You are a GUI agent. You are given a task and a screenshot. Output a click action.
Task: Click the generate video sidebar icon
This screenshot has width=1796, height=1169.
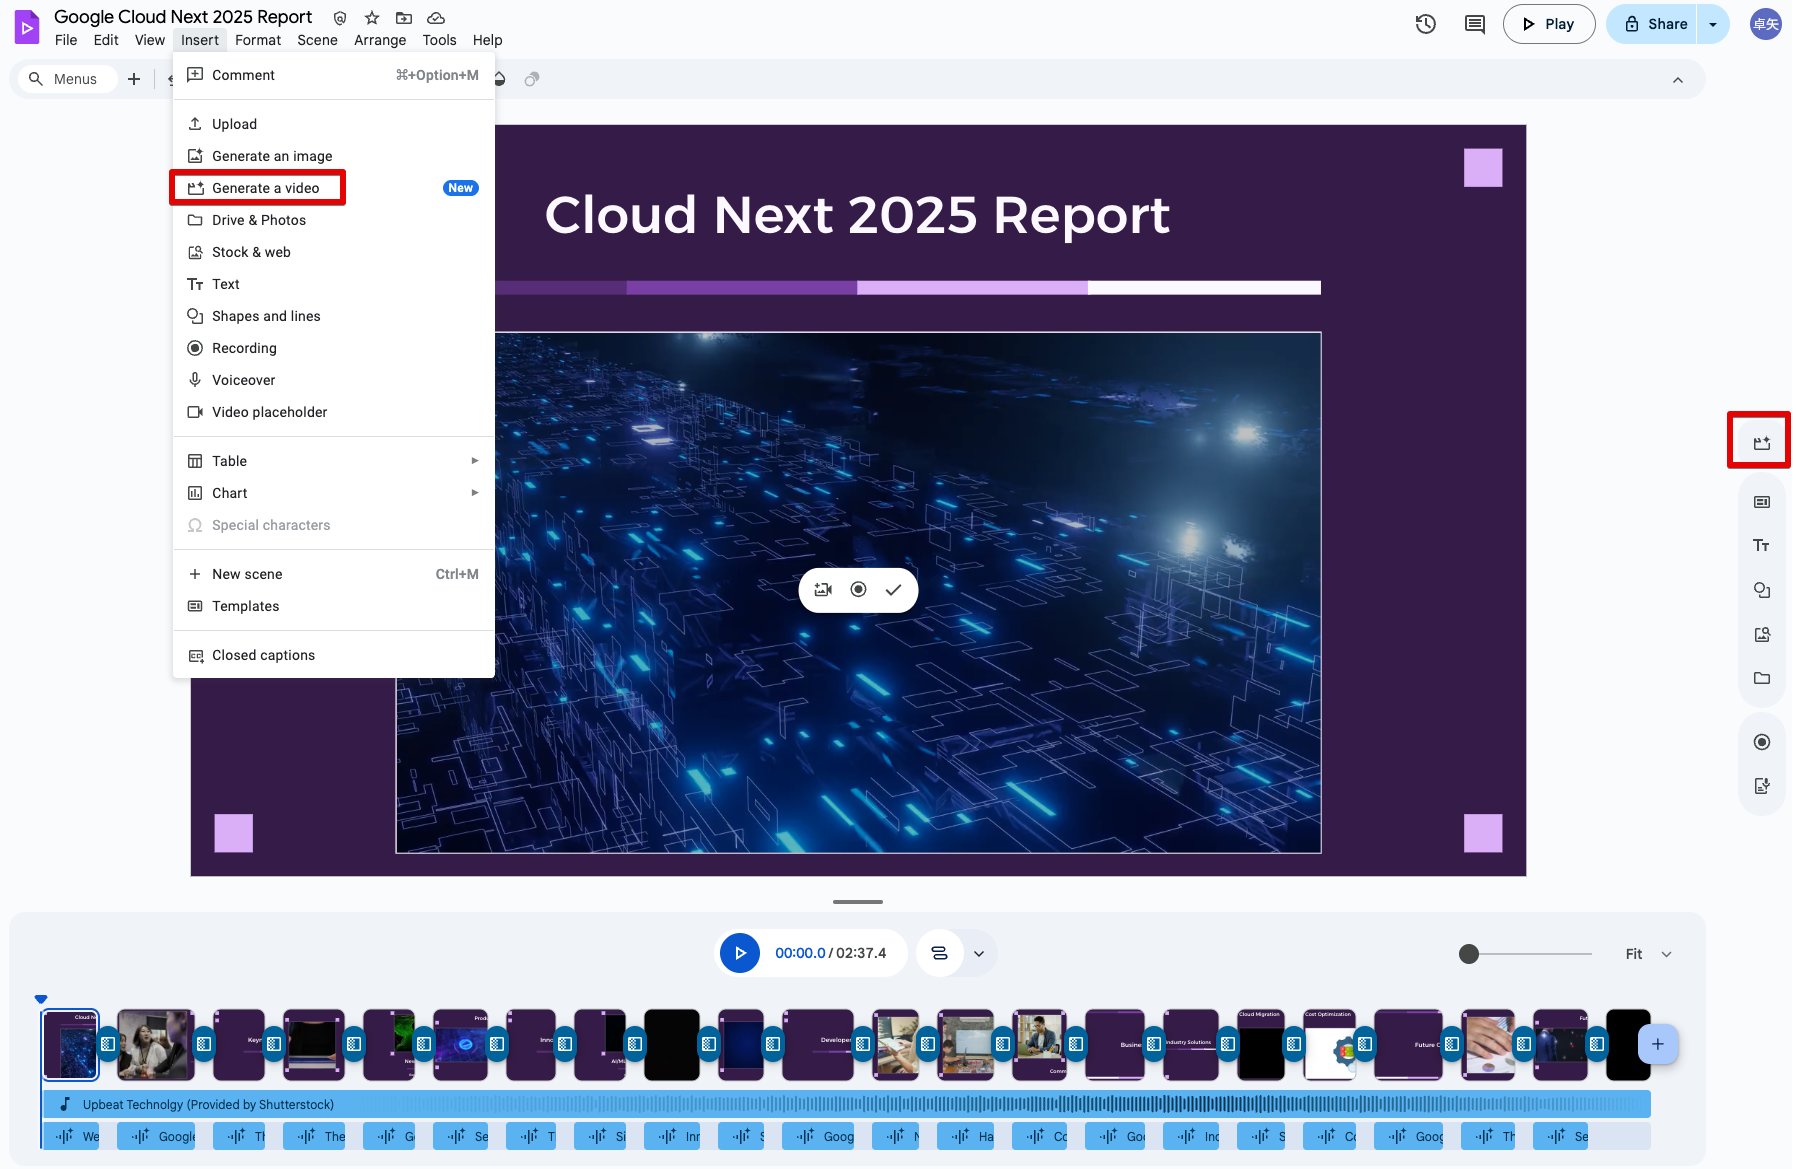tap(1761, 442)
